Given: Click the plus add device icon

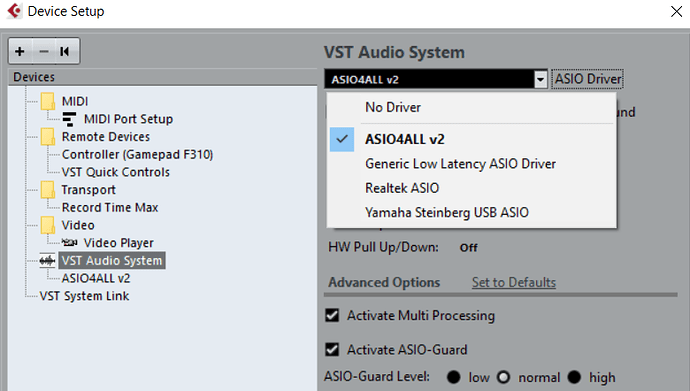Looking at the screenshot, I should click(x=20, y=51).
